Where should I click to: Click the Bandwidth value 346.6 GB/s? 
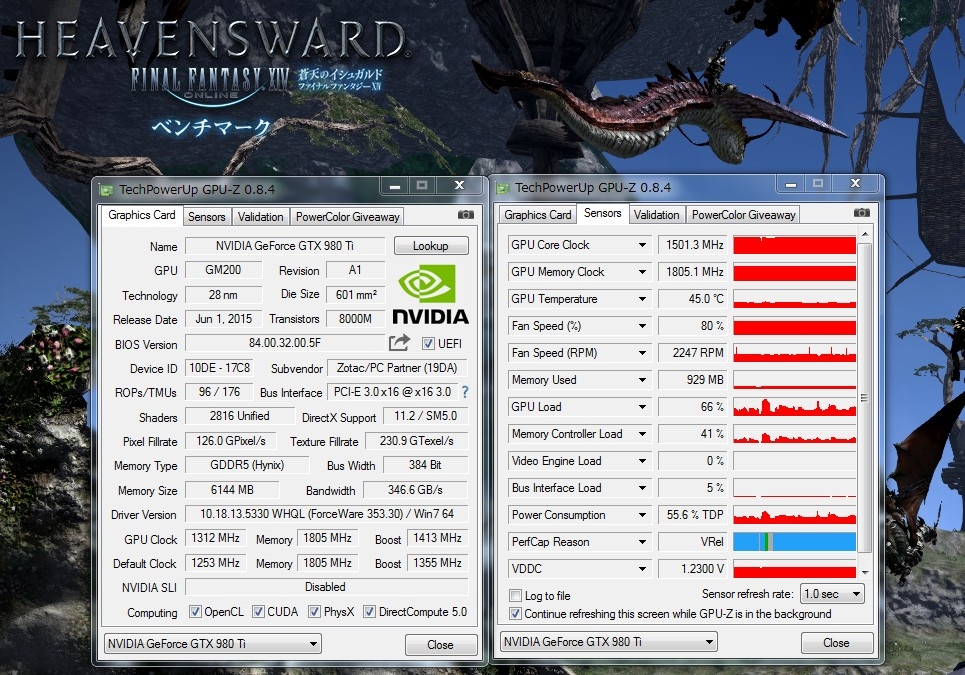pyautogui.click(x=415, y=490)
